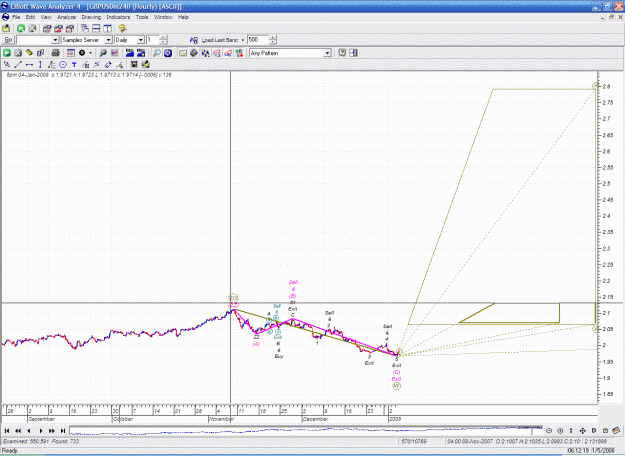Open the File menu

[x=16, y=17]
